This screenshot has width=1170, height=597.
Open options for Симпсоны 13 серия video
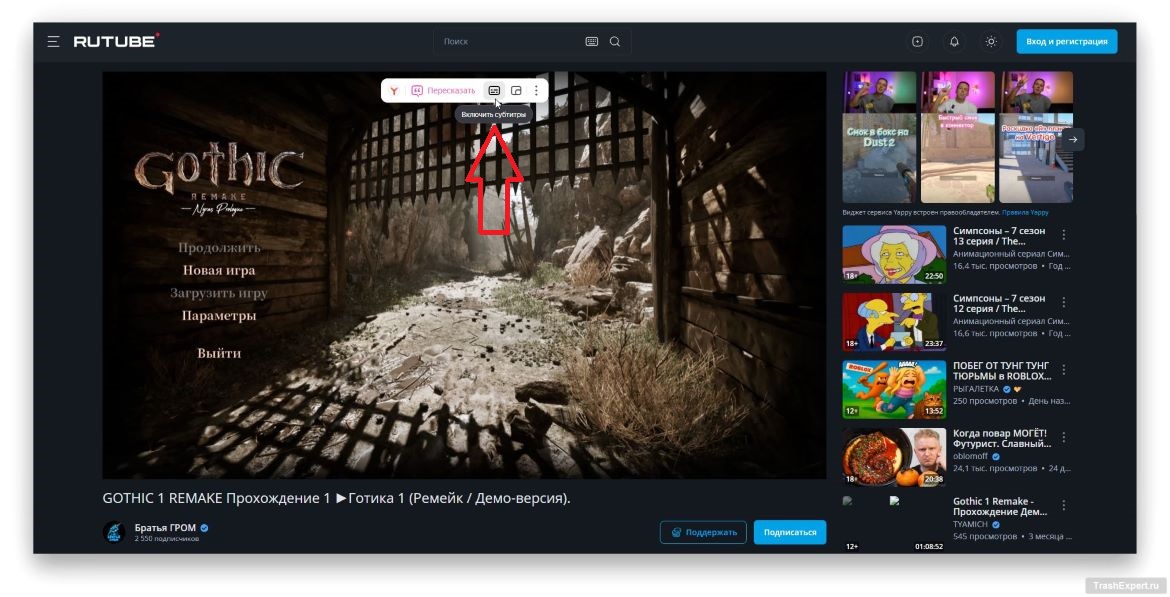(x=1064, y=235)
